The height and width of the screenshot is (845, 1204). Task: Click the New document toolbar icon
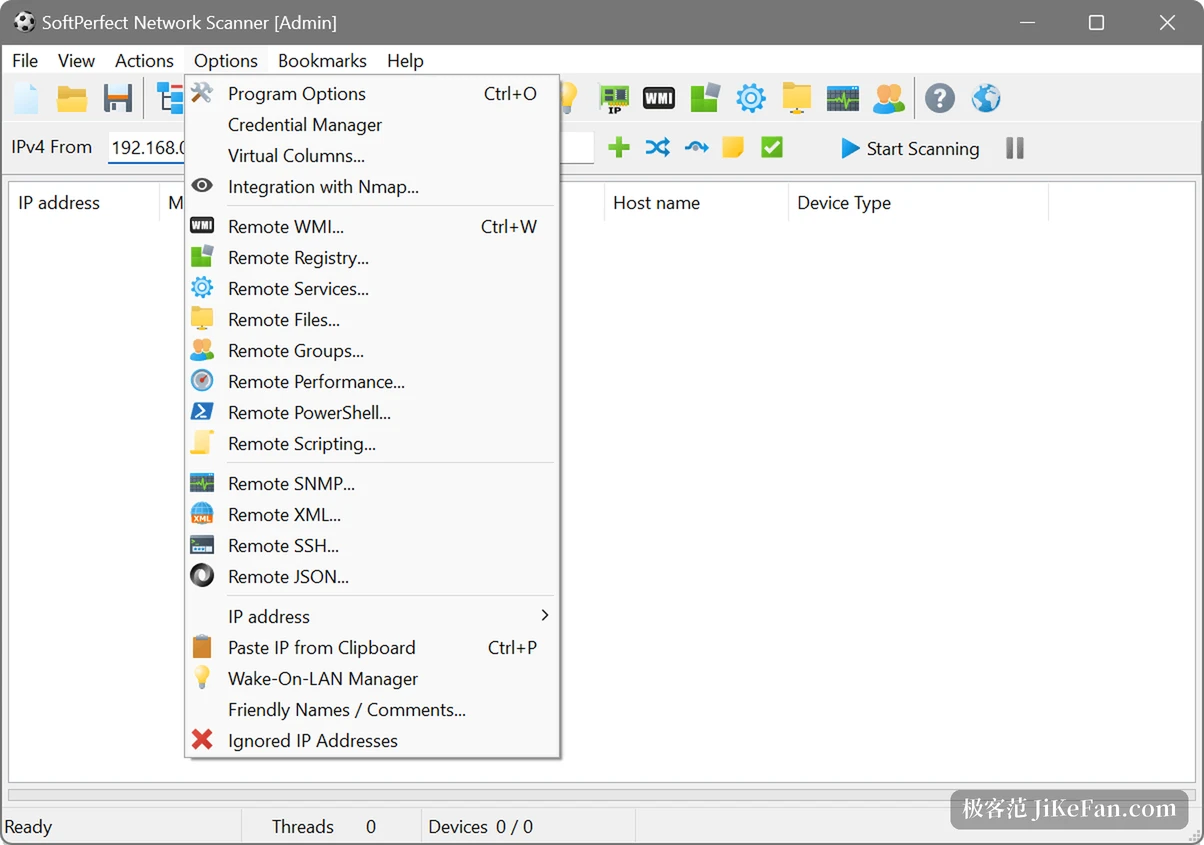coord(26,98)
